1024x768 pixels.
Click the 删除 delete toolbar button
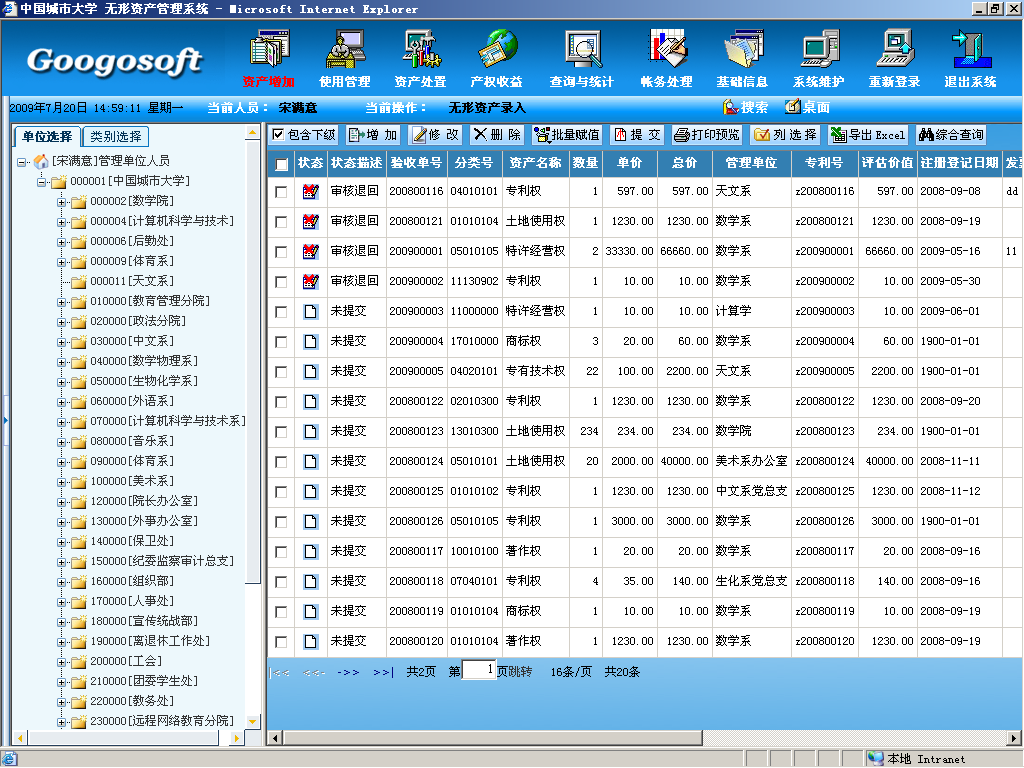[x=498, y=135]
